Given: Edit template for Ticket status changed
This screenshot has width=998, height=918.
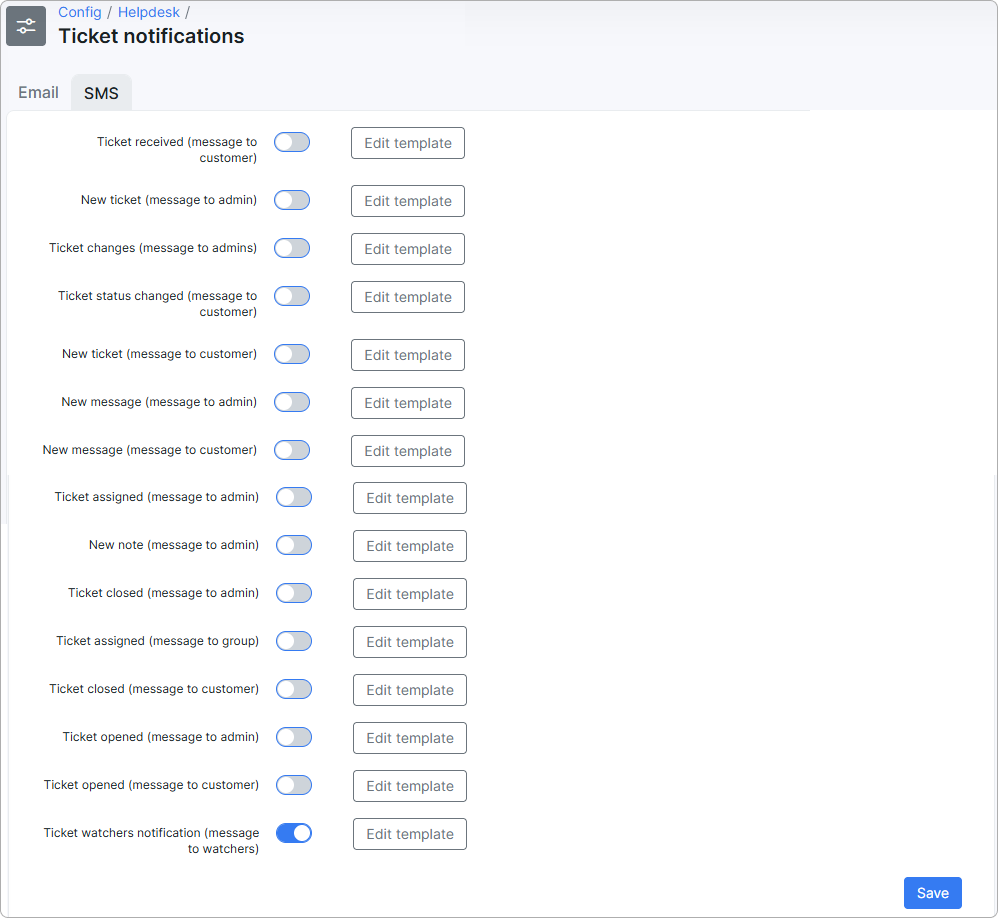Looking at the screenshot, I should 408,297.
